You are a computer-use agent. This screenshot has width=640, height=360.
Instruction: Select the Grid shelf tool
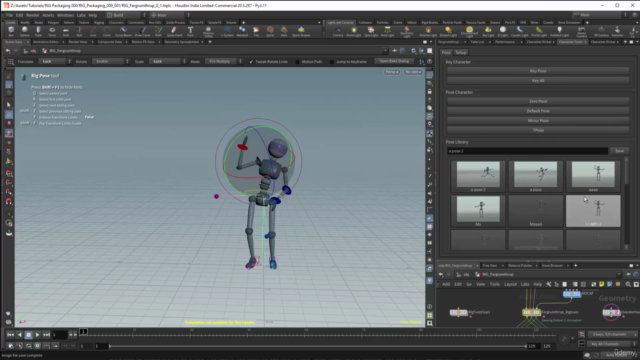[x=66, y=31]
